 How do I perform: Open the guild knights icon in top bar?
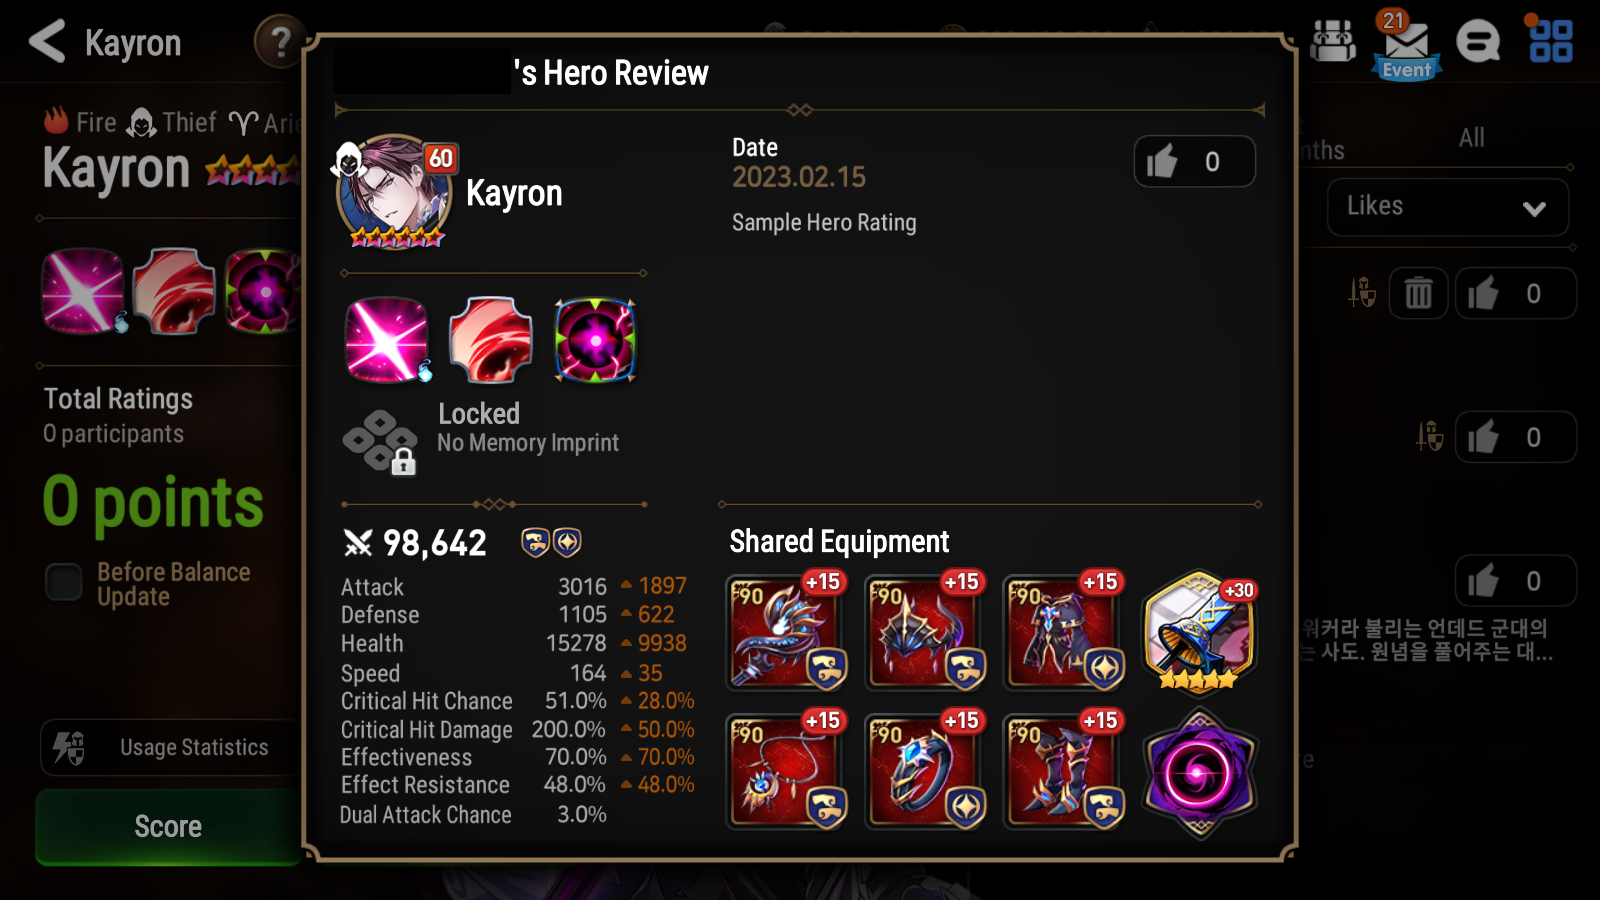pyautogui.click(x=1333, y=42)
